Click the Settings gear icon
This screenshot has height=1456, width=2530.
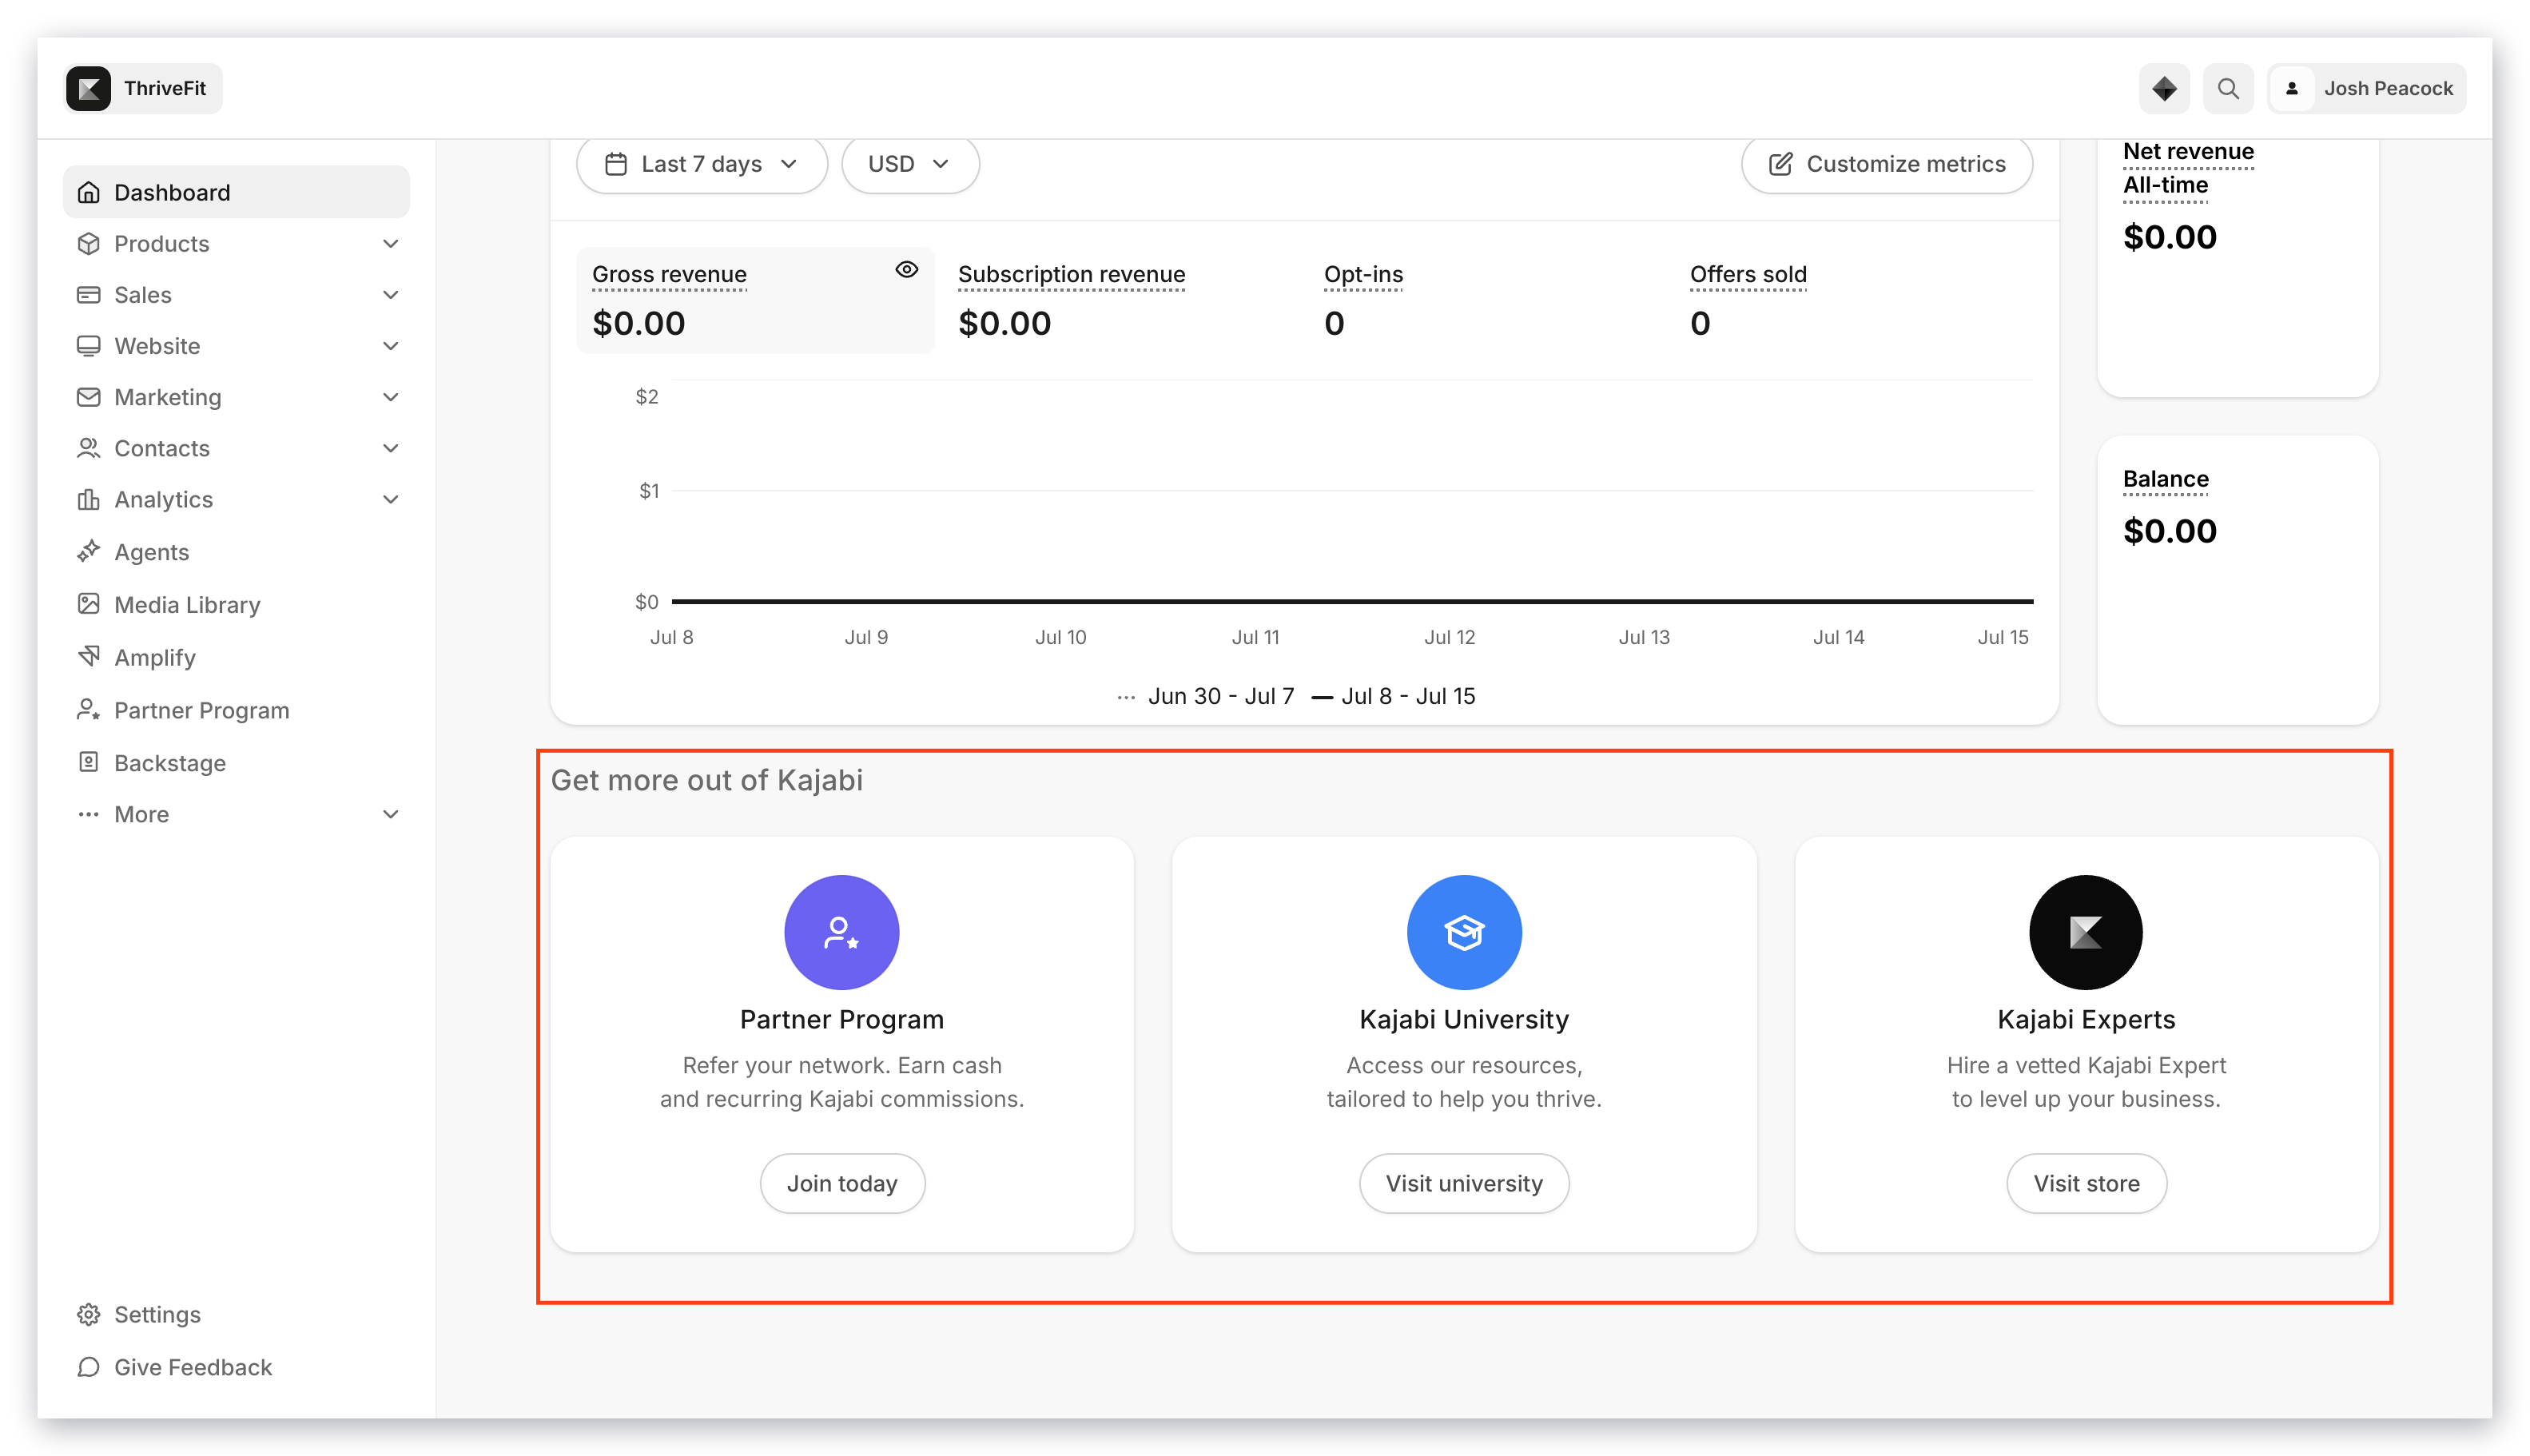point(88,1314)
